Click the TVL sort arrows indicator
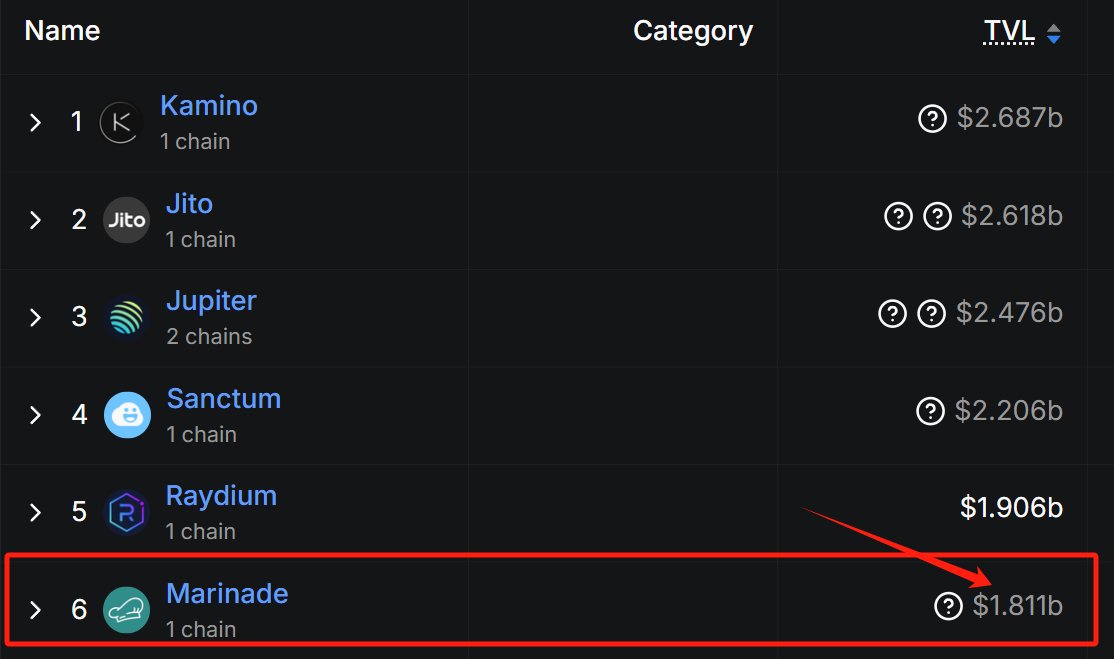The width and height of the screenshot is (1114, 659). coord(1054,33)
